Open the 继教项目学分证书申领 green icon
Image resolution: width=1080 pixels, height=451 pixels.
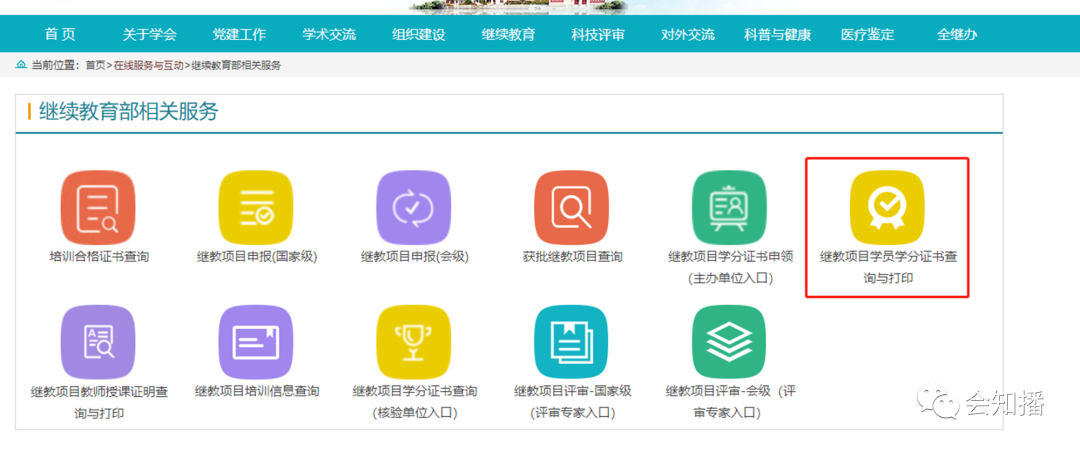tap(729, 207)
